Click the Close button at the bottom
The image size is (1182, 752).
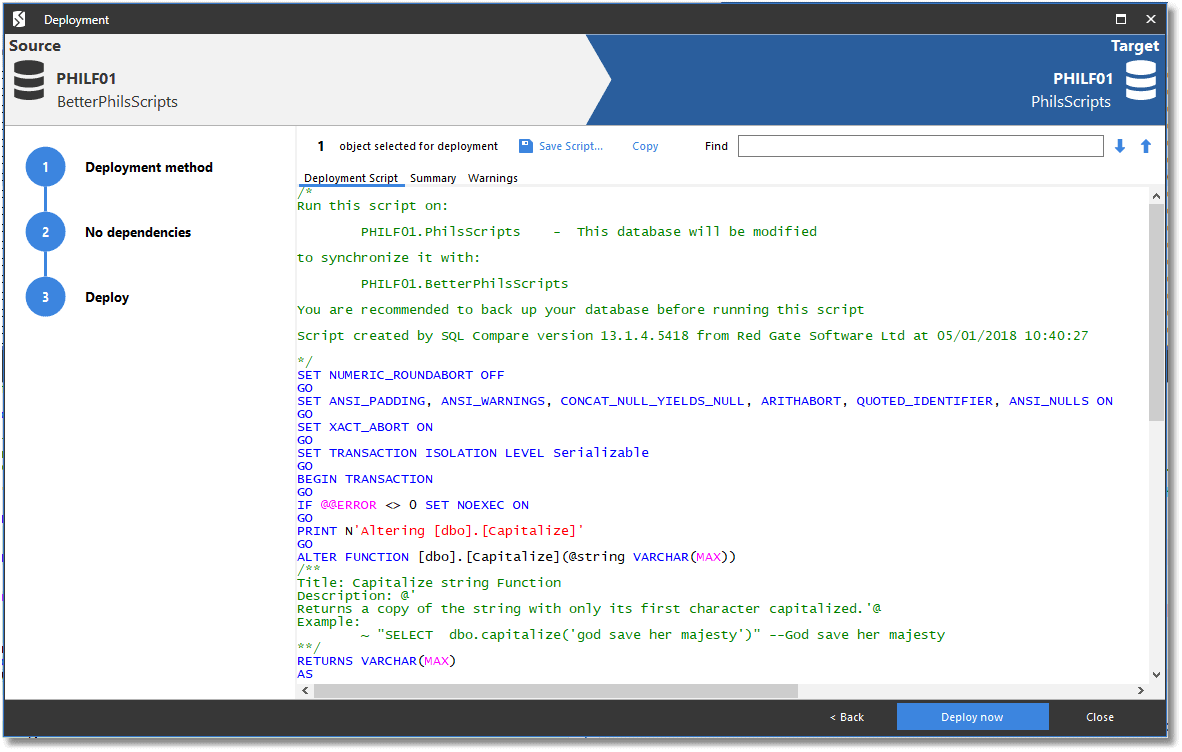click(x=1100, y=717)
